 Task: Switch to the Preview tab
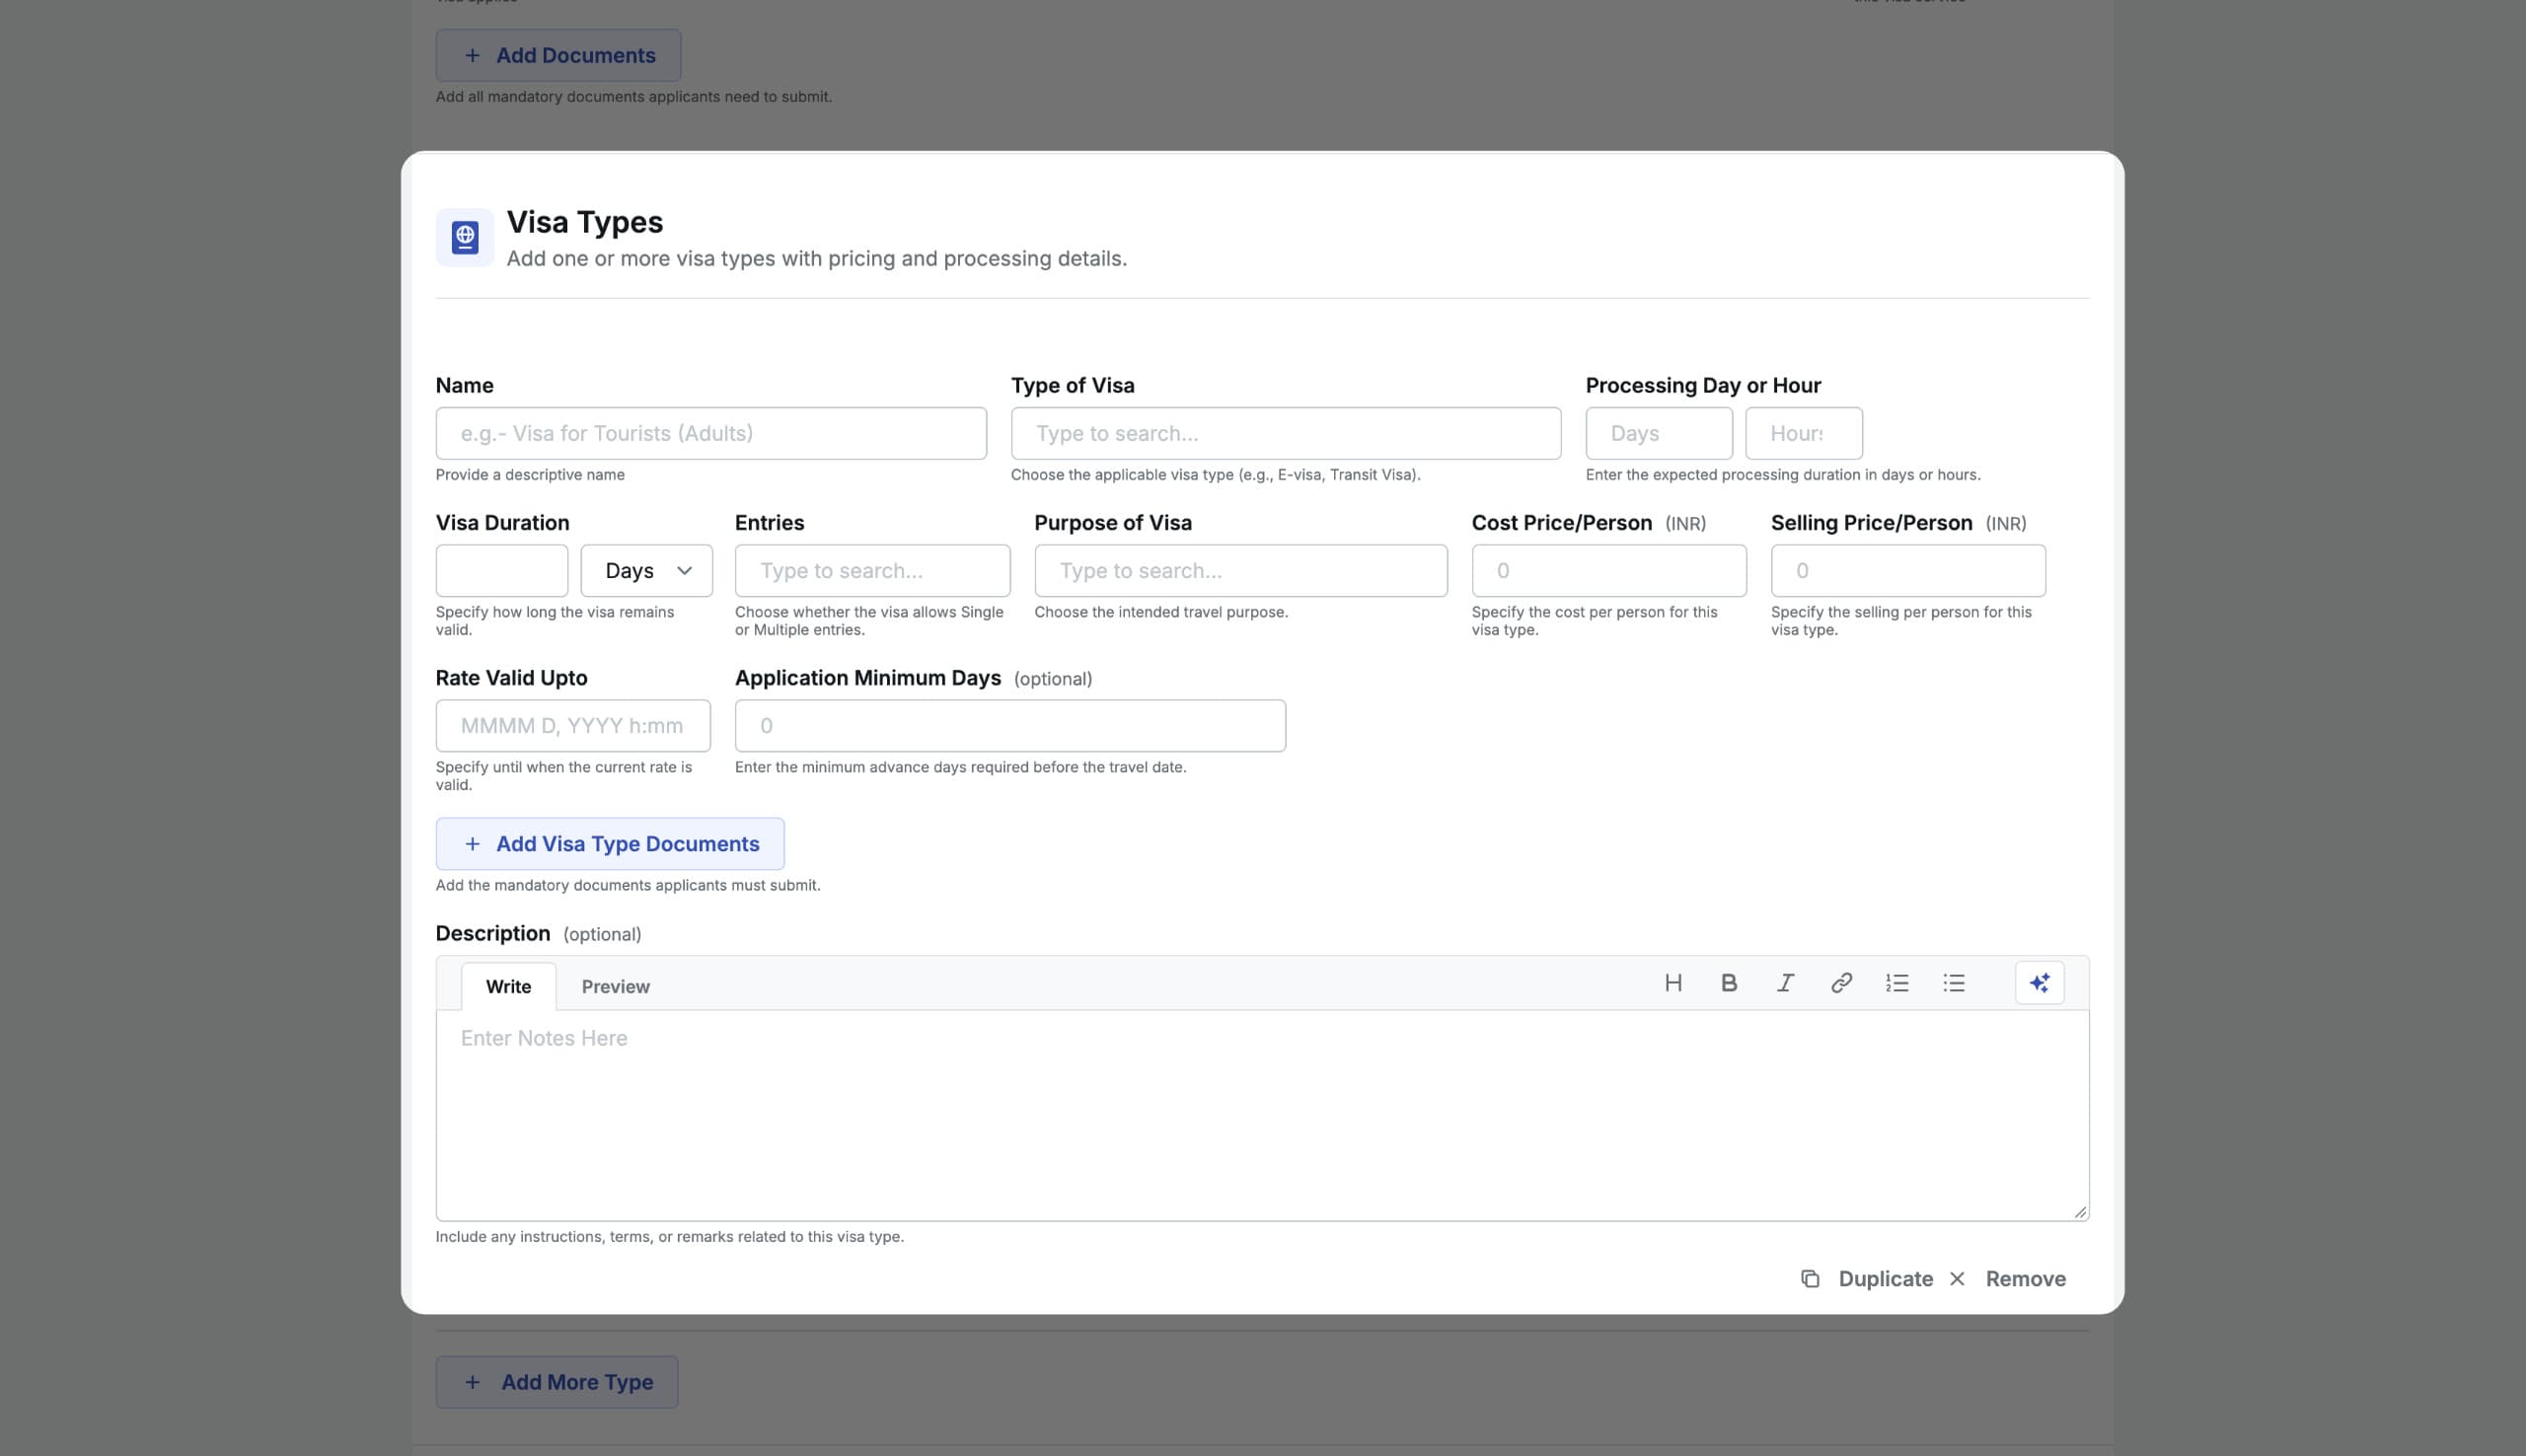pyautogui.click(x=616, y=987)
